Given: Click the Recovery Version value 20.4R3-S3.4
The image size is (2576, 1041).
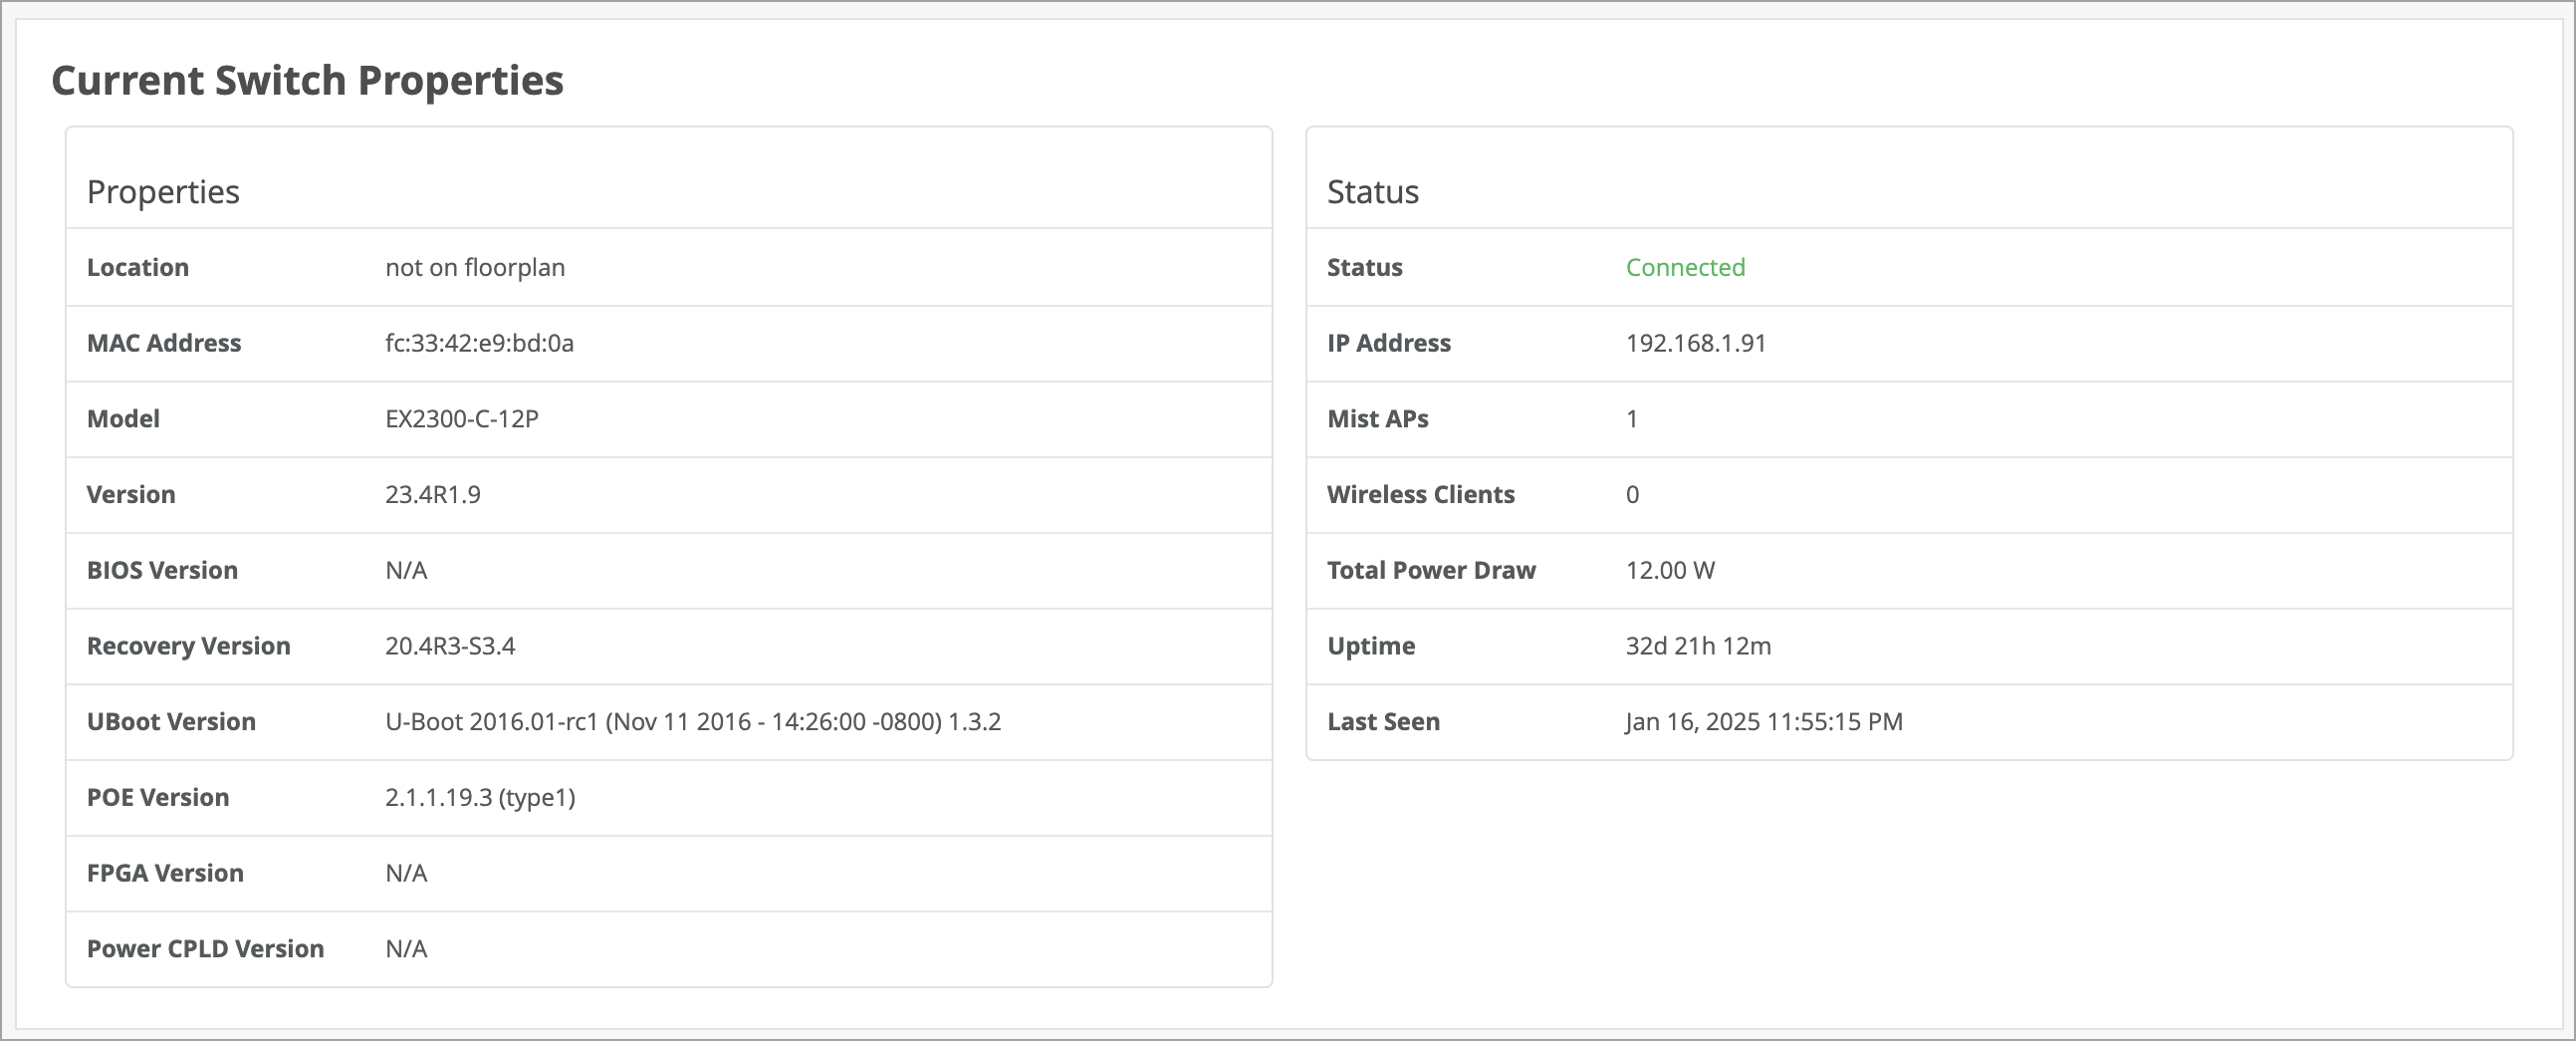Looking at the screenshot, I should click(x=450, y=646).
